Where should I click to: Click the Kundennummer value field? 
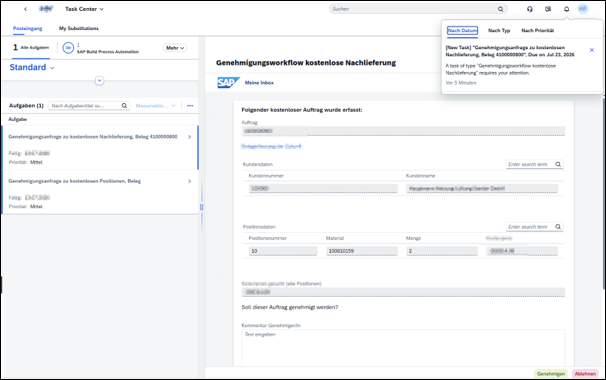click(323, 188)
